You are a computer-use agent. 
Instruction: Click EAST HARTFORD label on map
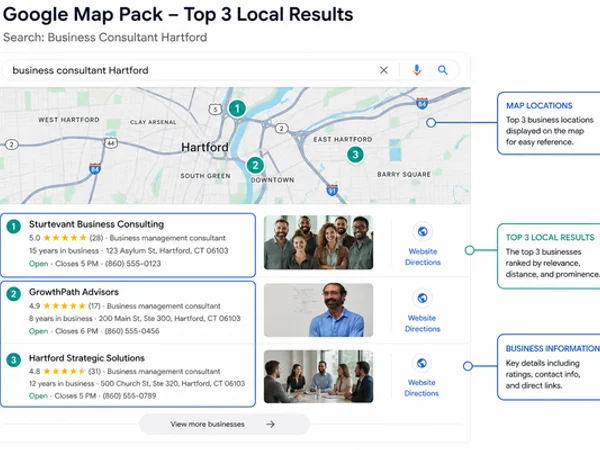pyautogui.click(x=342, y=139)
